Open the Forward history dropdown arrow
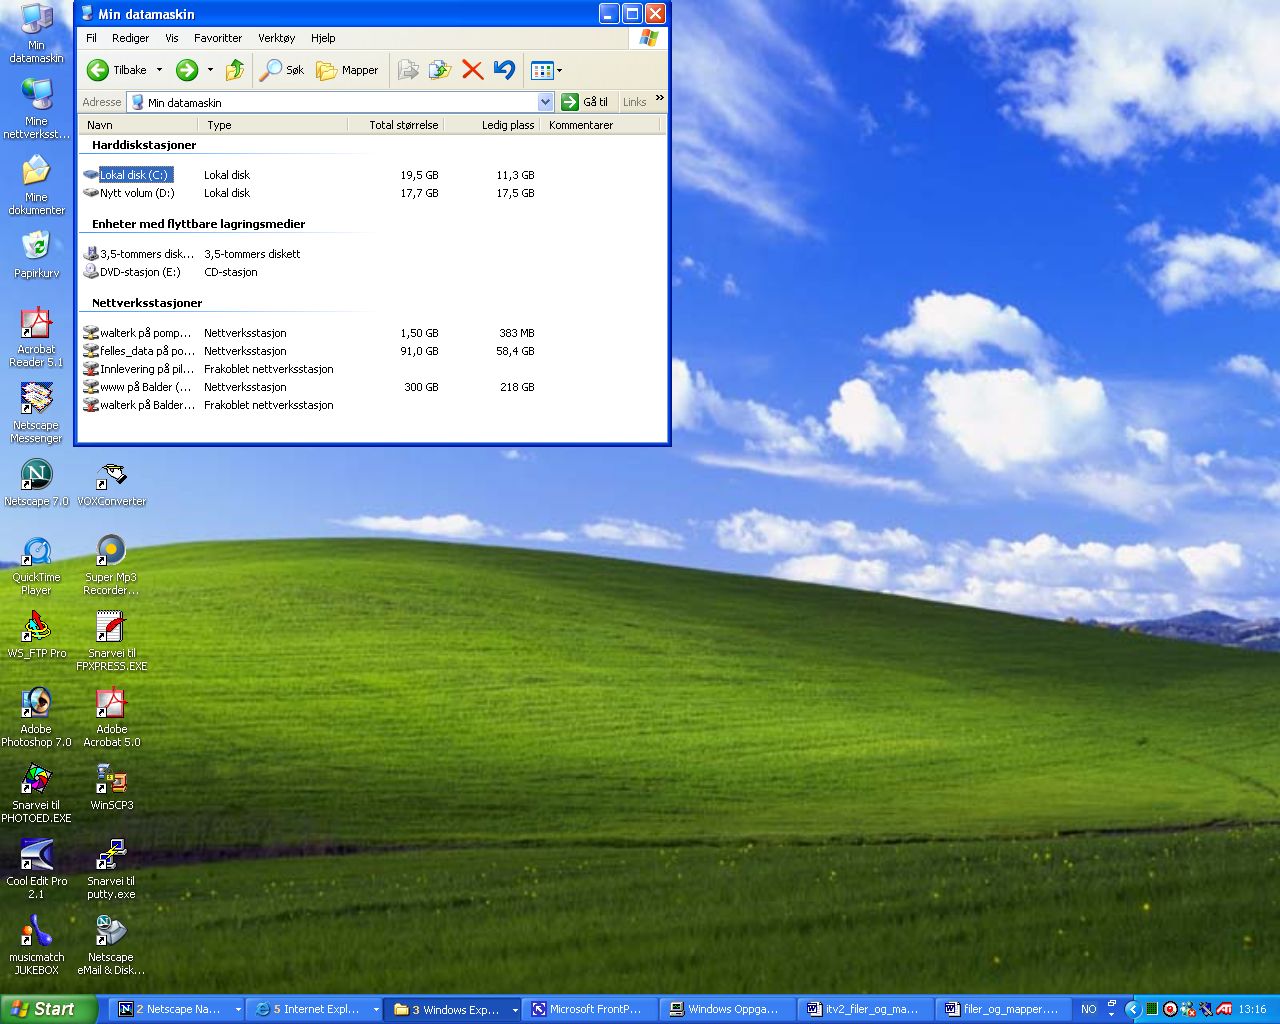This screenshot has height=1024, width=1280. (x=210, y=70)
